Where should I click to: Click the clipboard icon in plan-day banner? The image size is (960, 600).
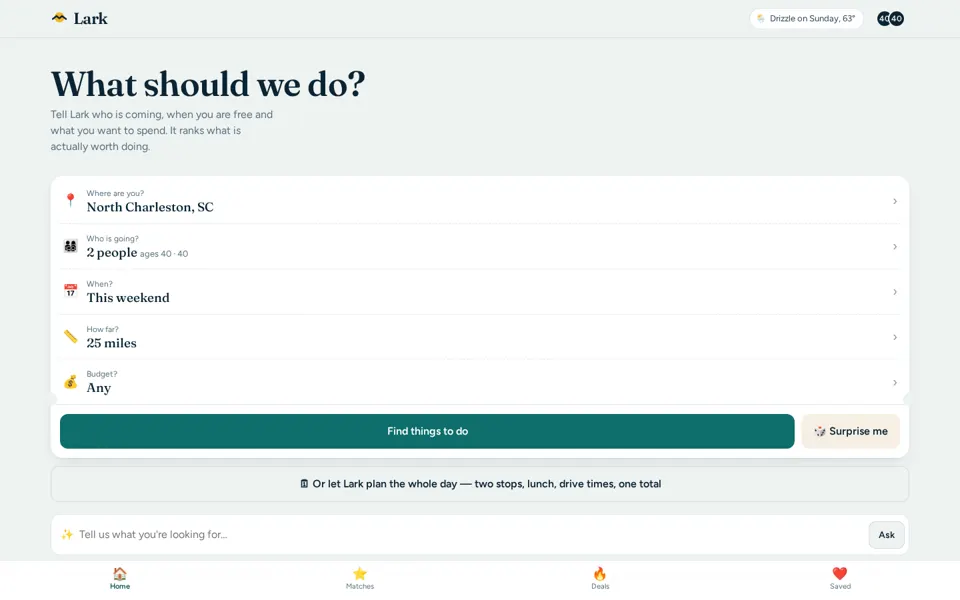pos(304,484)
